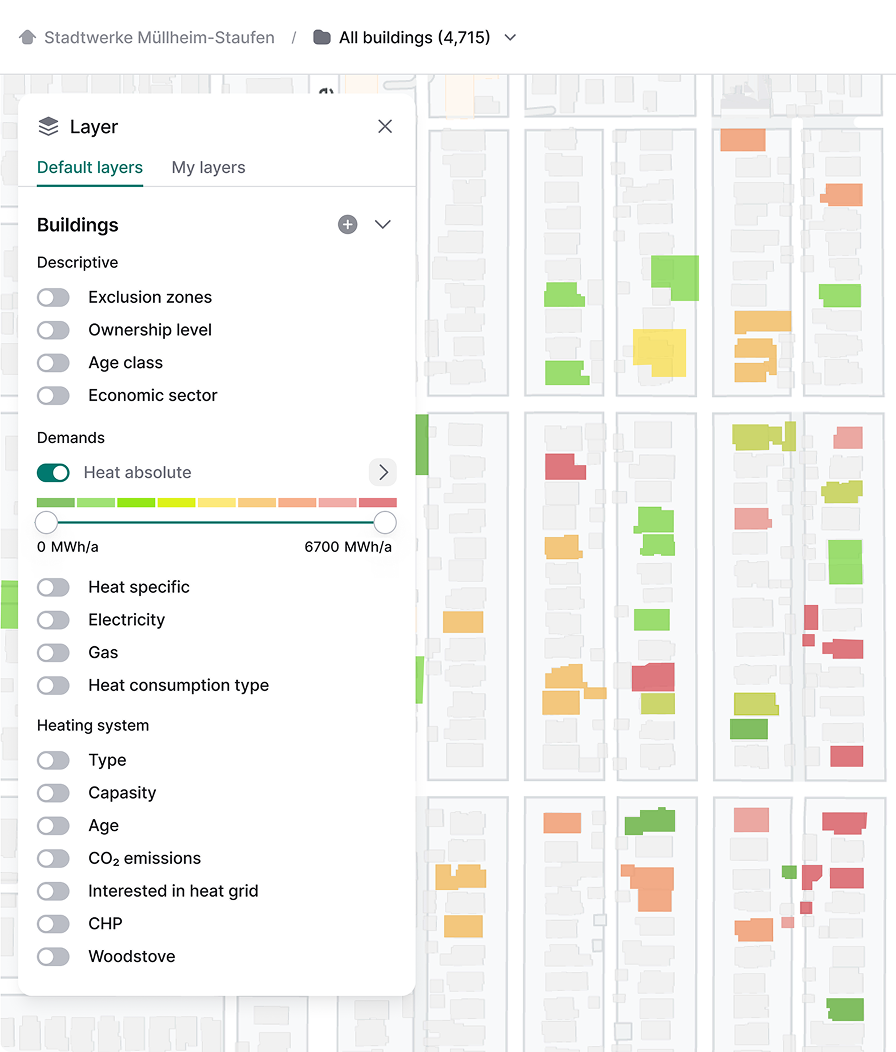
Task: Switch to the My layers tab
Action: click(x=208, y=167)
